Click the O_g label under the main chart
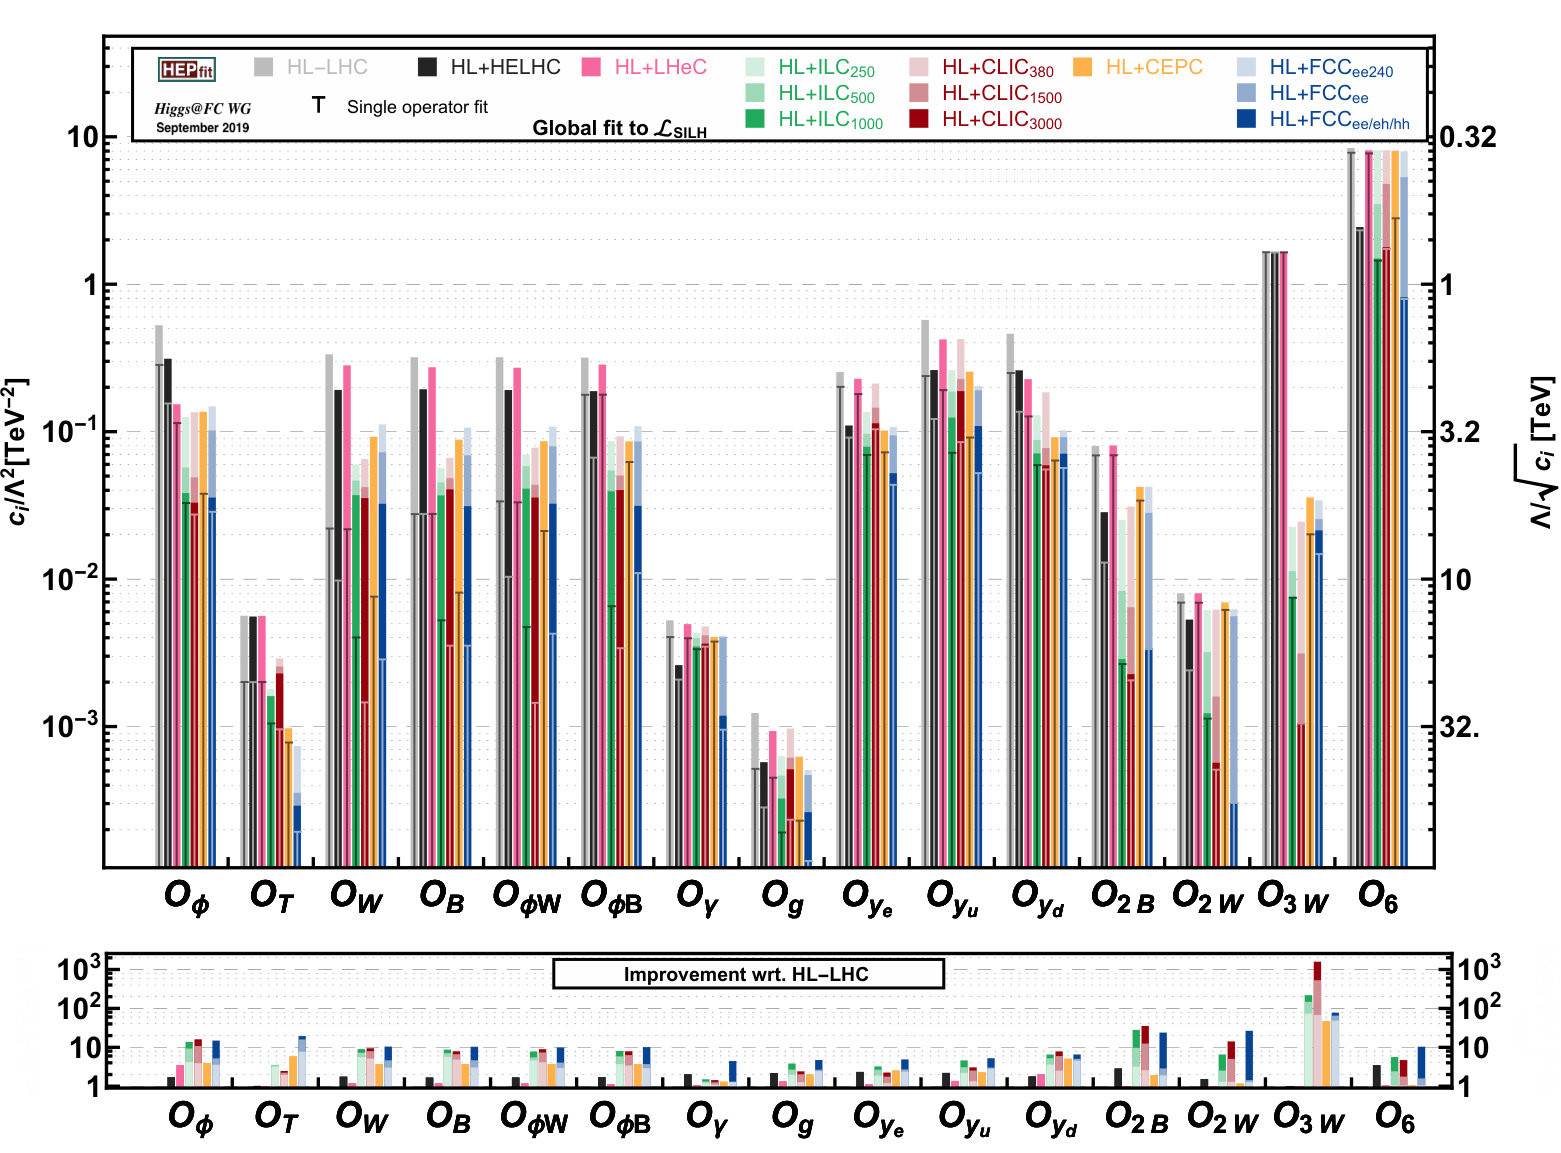 782,897
